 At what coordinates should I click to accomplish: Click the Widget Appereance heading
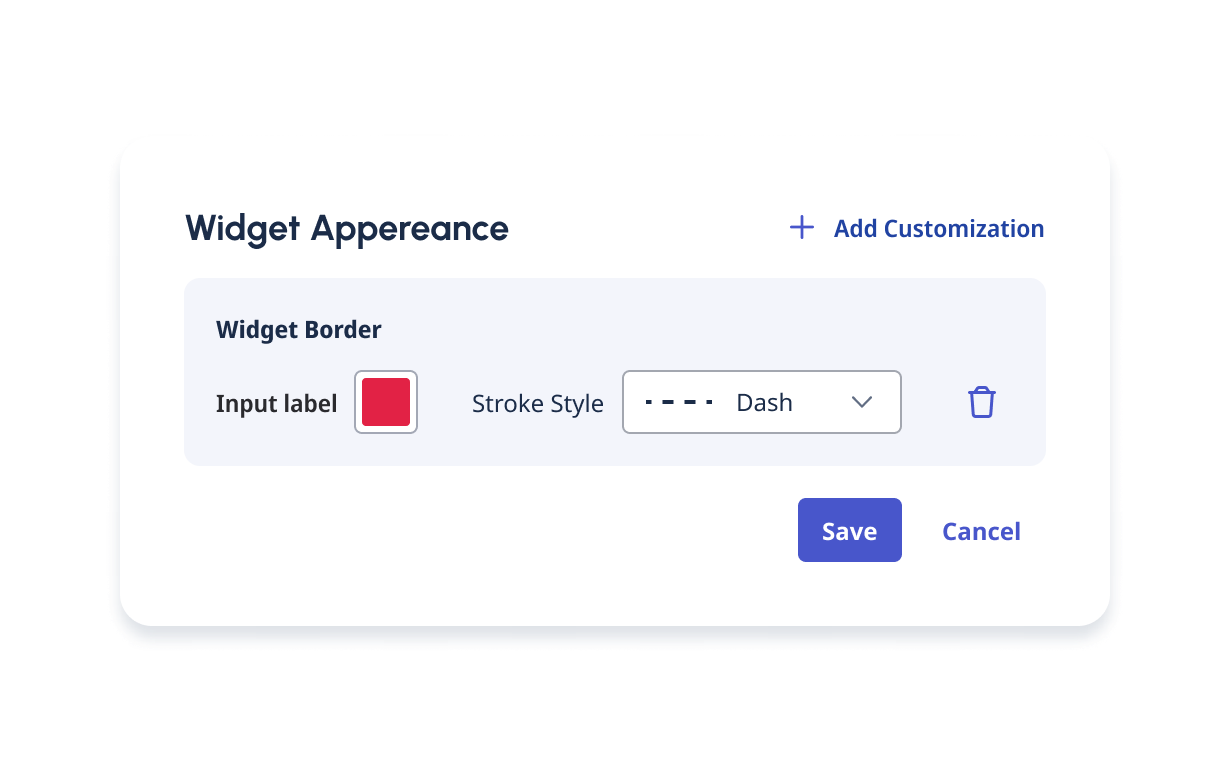[346, 229]
